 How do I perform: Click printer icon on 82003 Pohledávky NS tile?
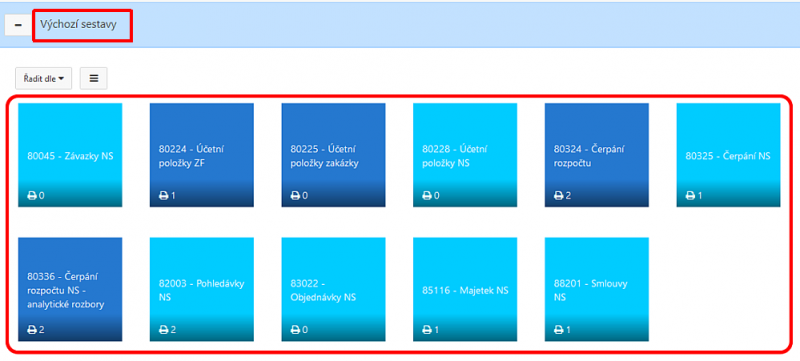click(x=163, y=330)
